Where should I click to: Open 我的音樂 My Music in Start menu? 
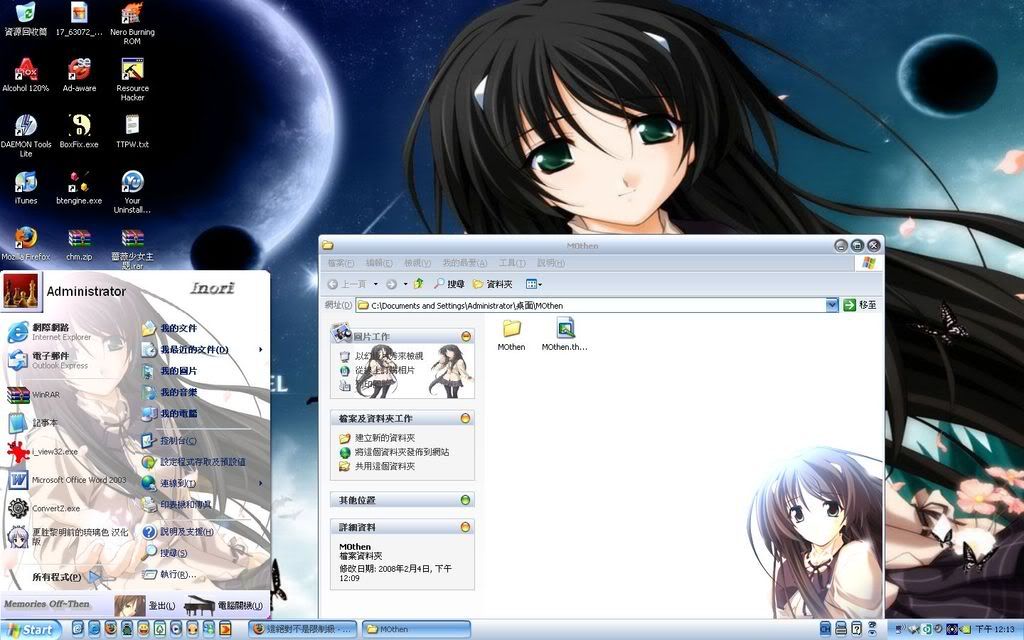(x=170, y=392)
